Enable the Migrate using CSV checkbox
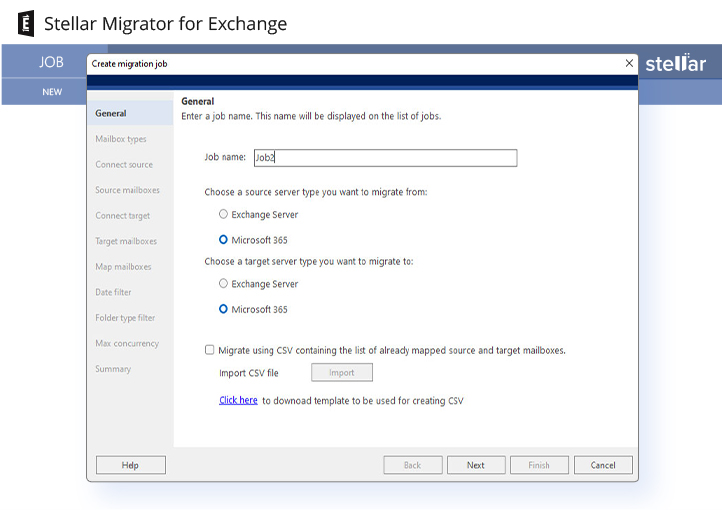The image size is (722, 510). point(210,350)
